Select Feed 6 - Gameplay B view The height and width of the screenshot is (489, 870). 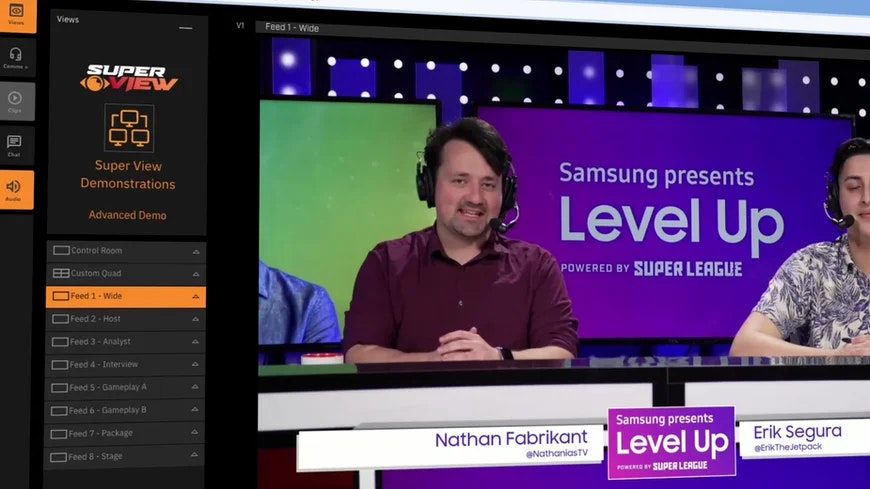tap(124, 410)
